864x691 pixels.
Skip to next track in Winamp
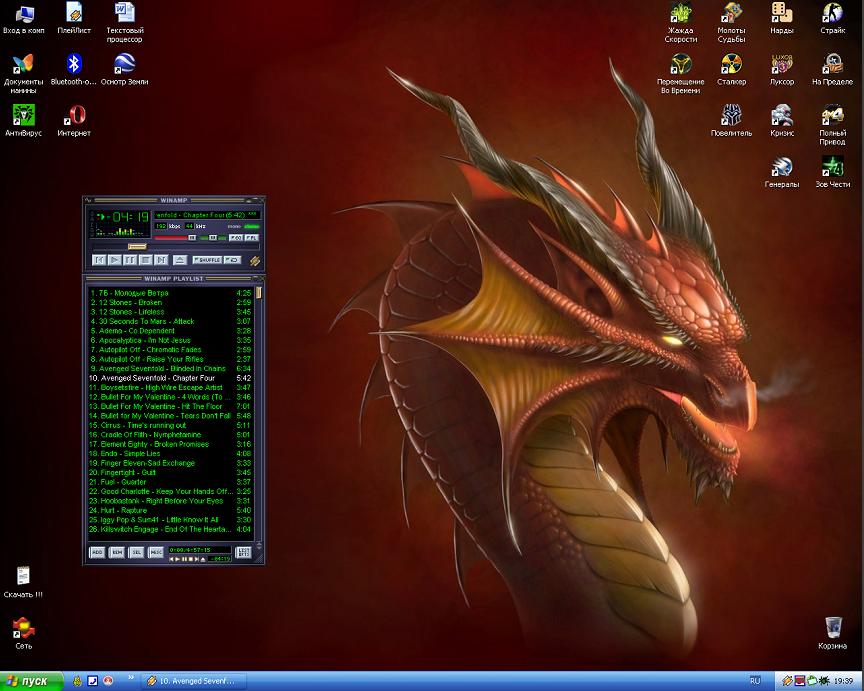tap(161, 260)
